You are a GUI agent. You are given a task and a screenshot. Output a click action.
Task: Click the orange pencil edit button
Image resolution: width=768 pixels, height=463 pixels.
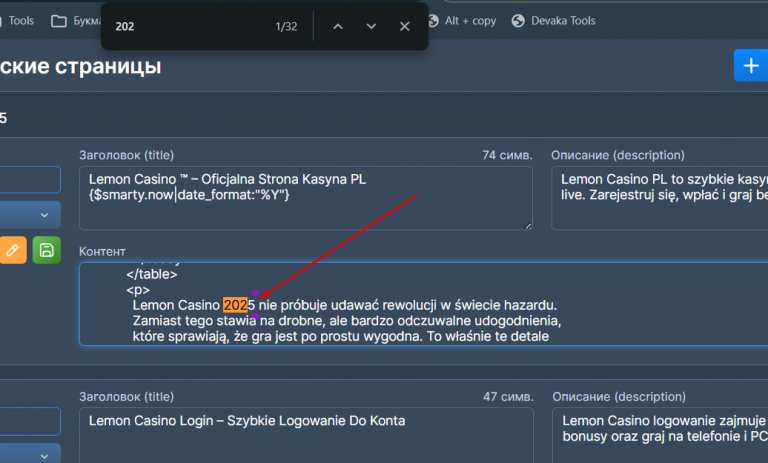[x=13, y=250]
